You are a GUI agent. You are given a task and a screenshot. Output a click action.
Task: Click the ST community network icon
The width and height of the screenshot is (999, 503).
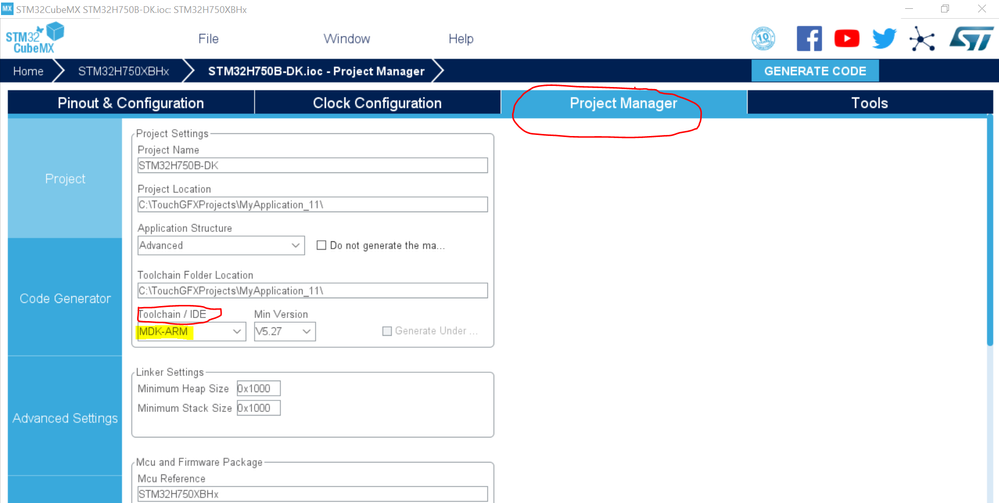922,39
